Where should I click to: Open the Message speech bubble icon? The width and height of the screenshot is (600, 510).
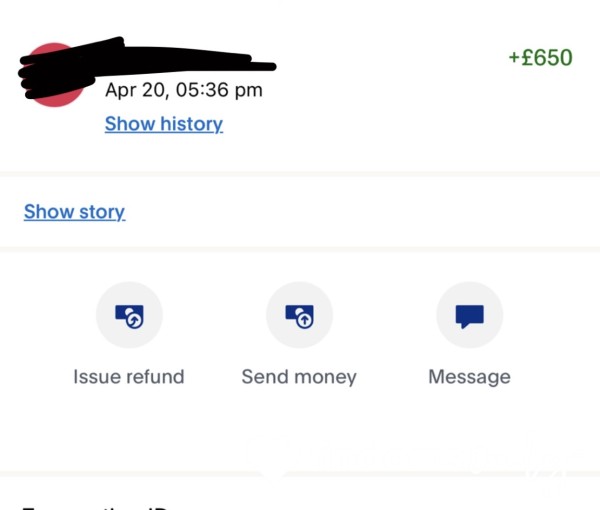[x=470, y=316]
